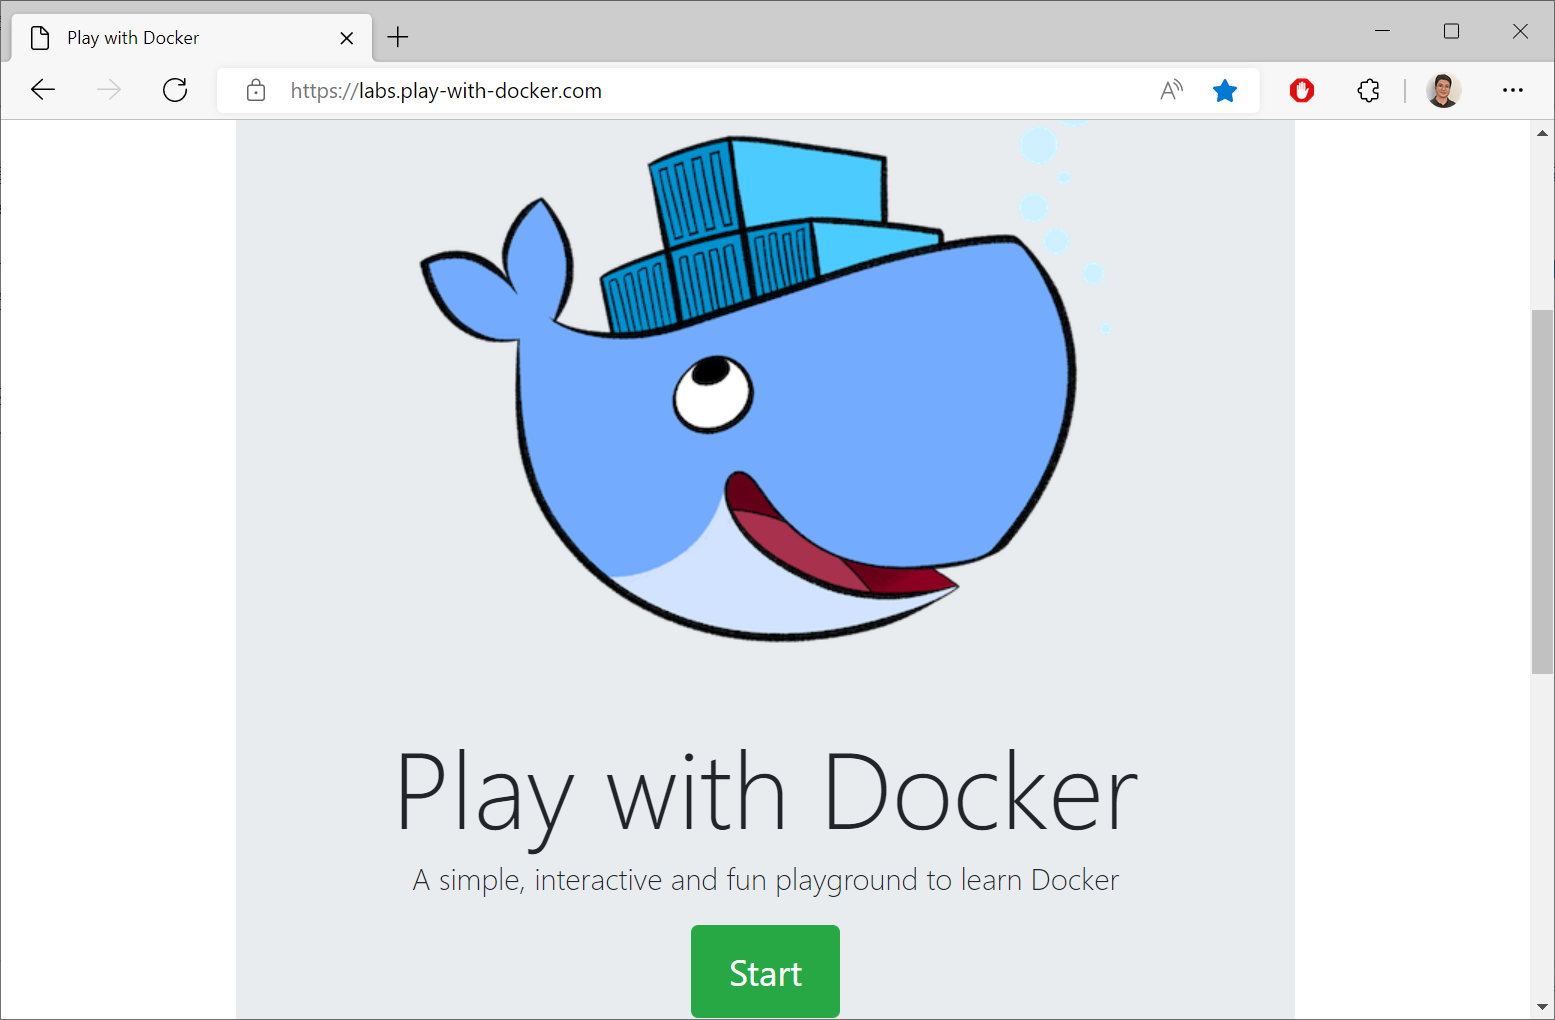Minimize the browser window
Image resolution: width=1555 pixels, height=1020 pixels.
(x=1383, y=31)
